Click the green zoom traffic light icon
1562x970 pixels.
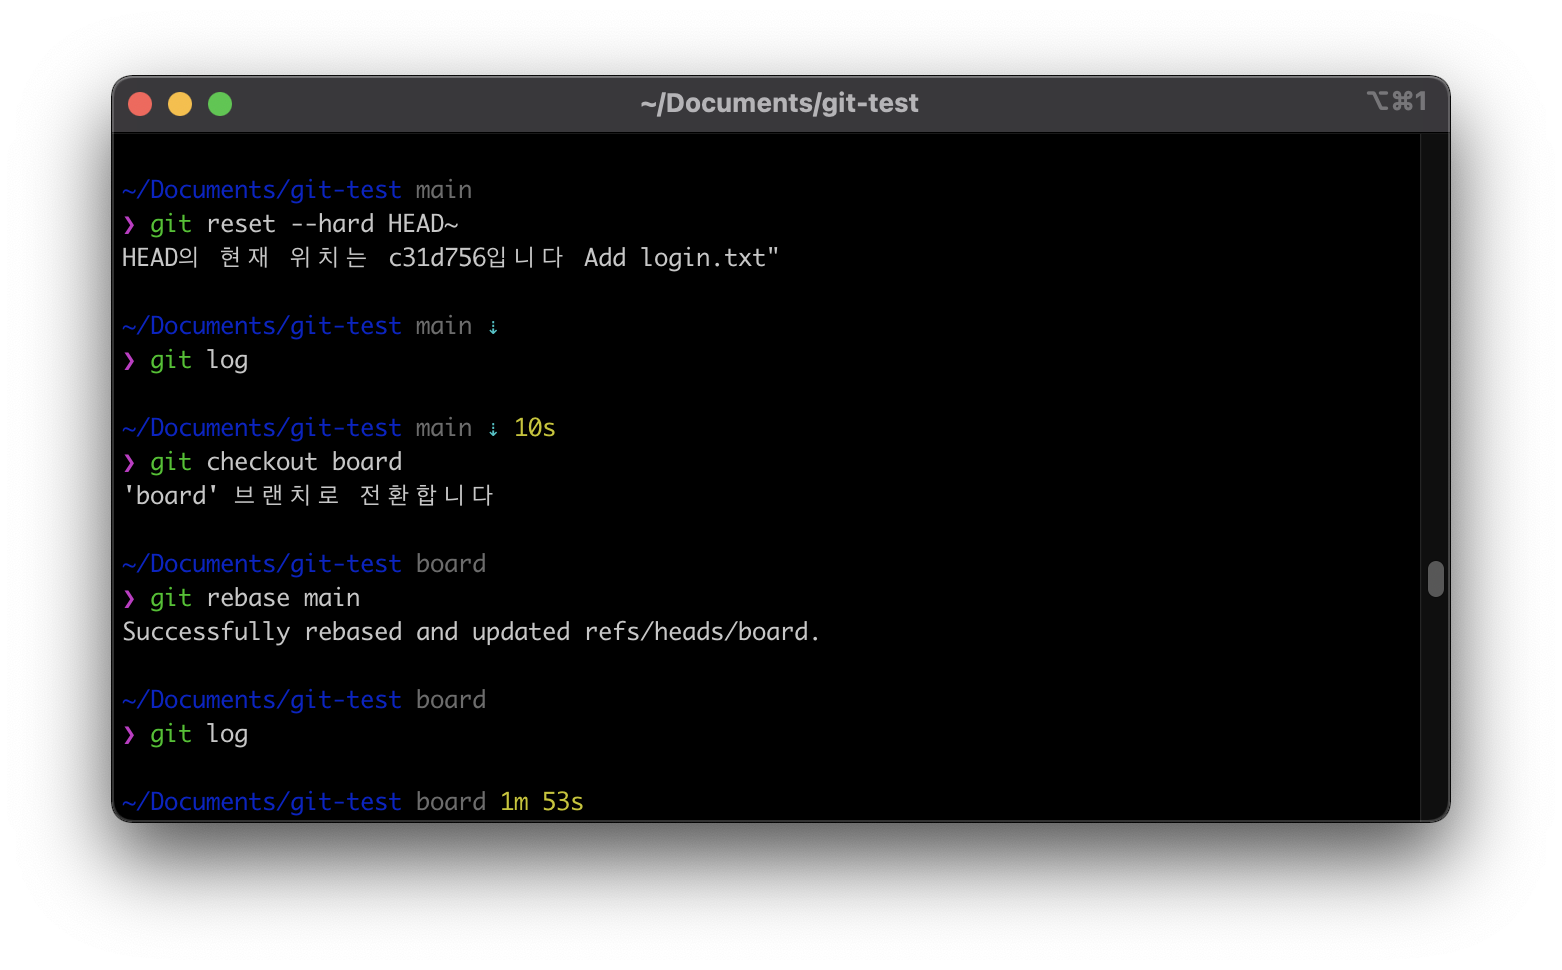point(219,103)
